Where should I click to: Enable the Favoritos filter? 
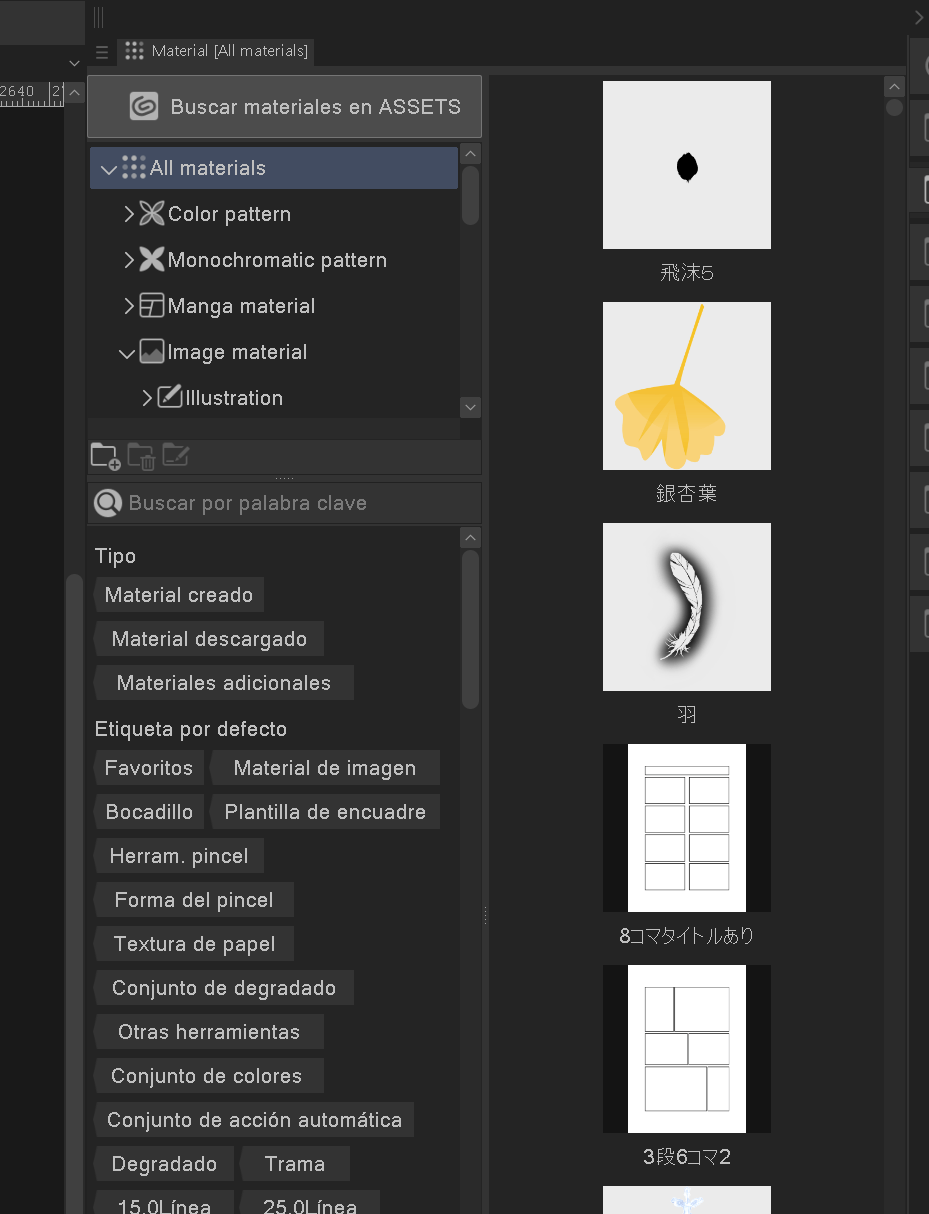click(148, 767)
